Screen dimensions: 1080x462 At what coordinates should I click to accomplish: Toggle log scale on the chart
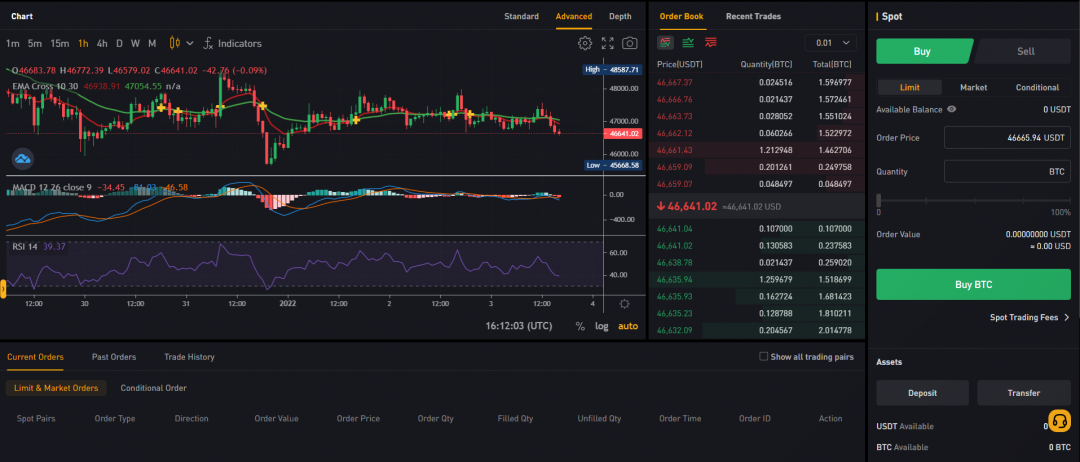point(601,326)
